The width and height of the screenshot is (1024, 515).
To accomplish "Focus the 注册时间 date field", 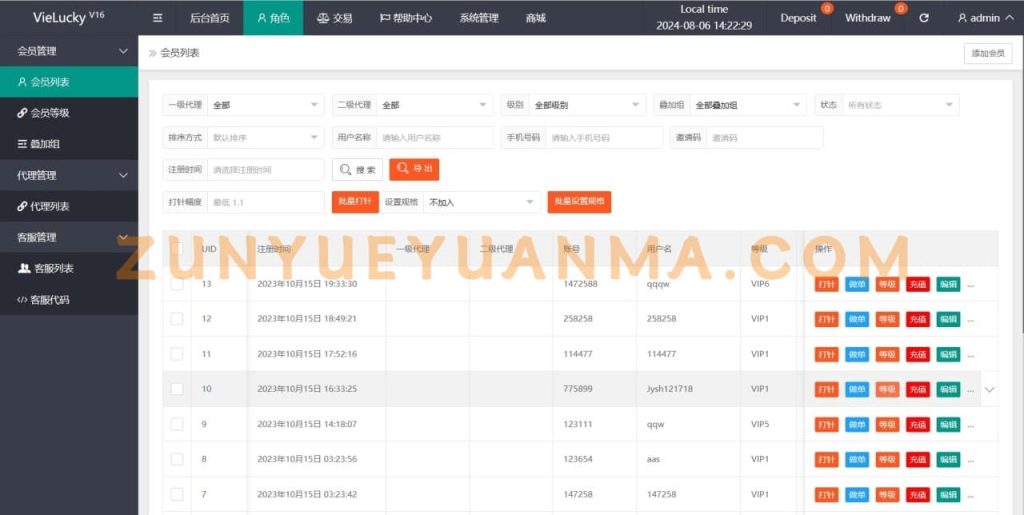I will [265, 170].
